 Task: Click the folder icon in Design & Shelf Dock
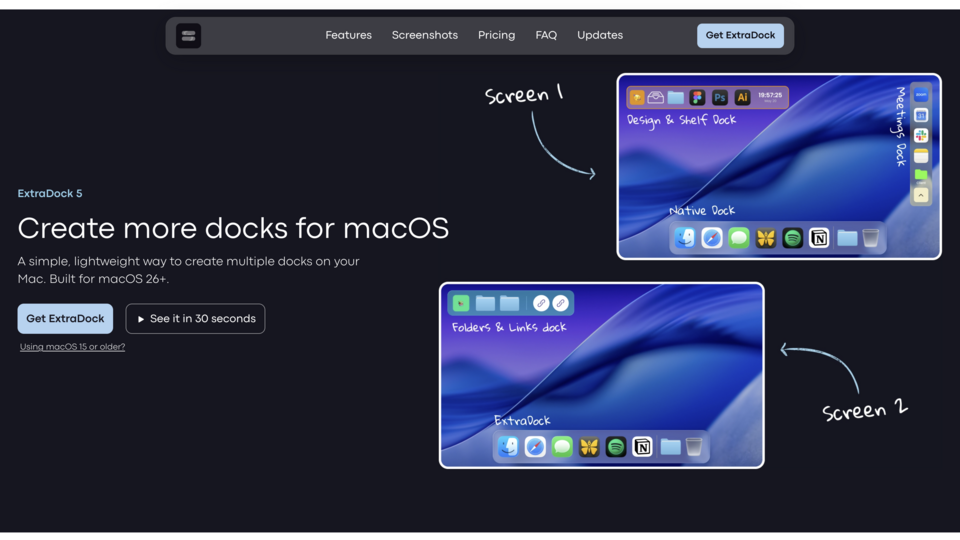pos(676,97)
